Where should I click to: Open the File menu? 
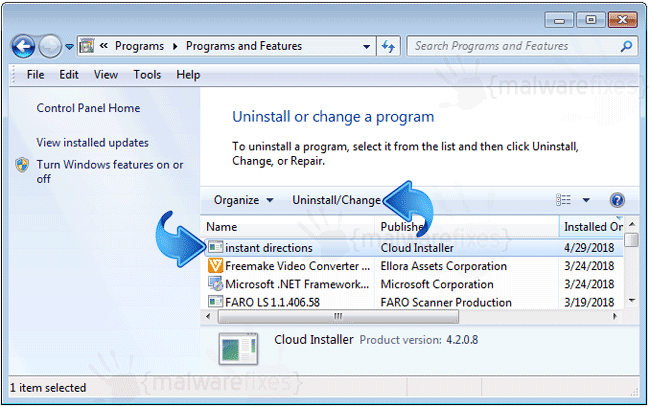[35, 75]
